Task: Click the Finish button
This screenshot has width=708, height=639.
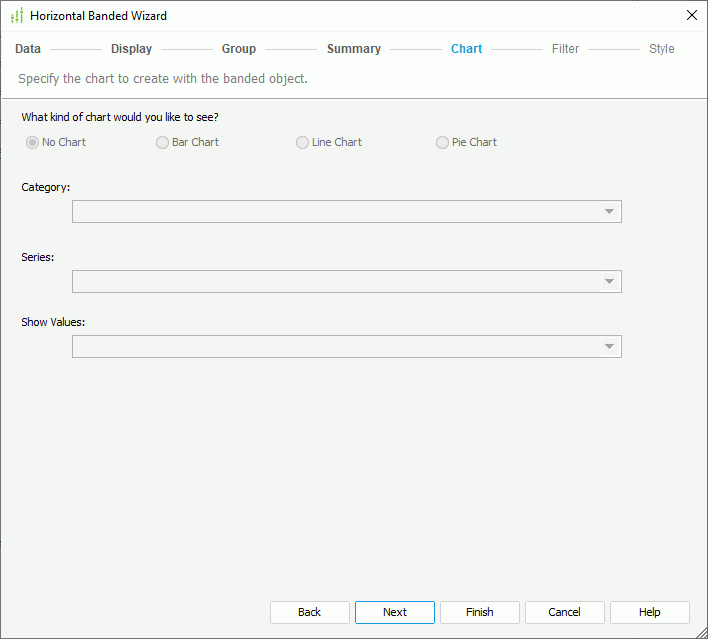Action: (x=480, y=612)
